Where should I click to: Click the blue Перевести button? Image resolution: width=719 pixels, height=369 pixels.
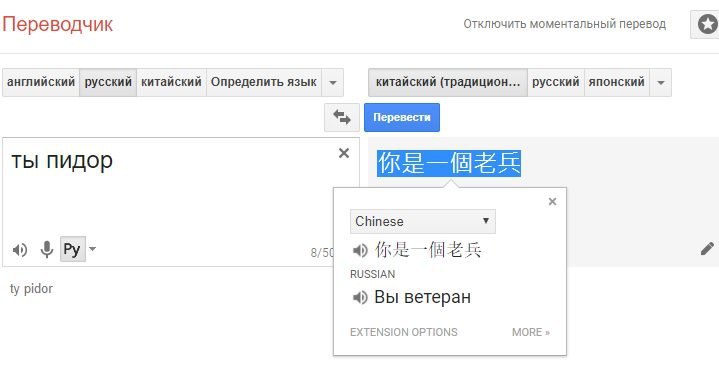(x=402, y=117)
